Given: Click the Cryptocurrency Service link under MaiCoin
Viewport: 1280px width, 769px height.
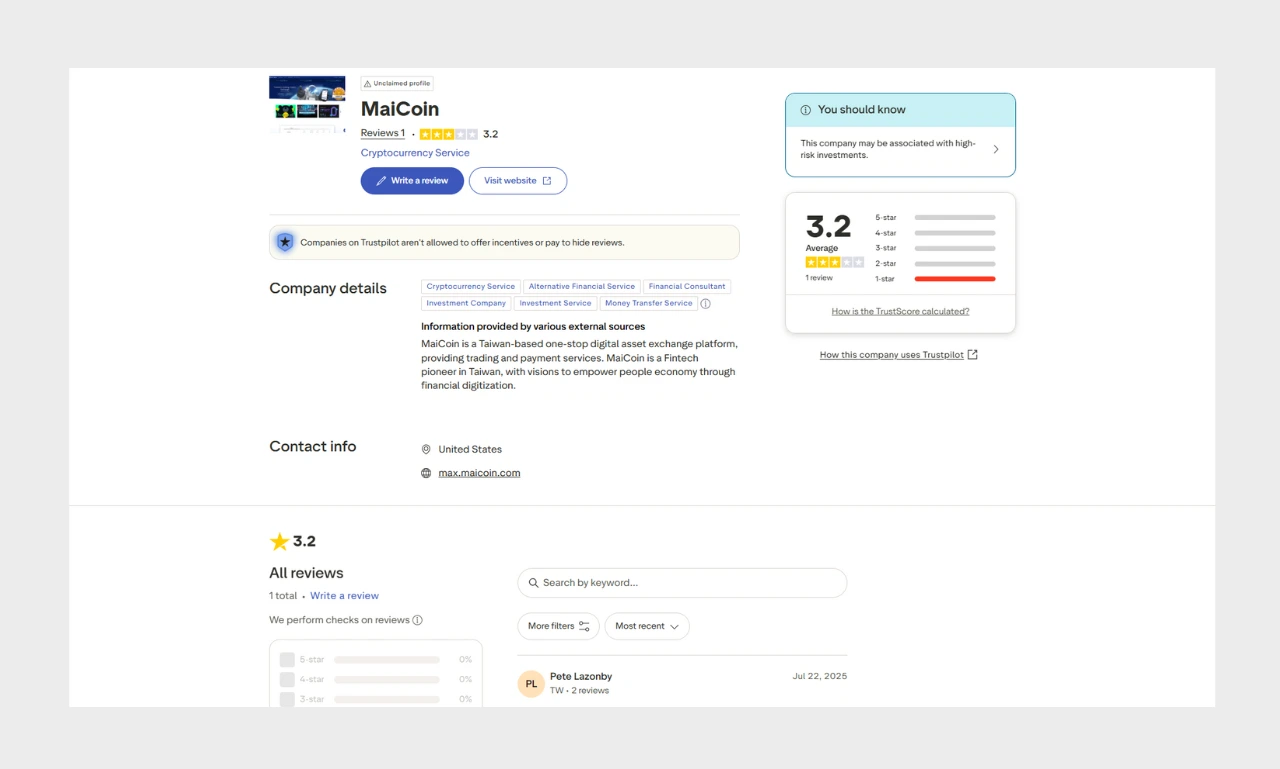Looking at the screenshot, I should pyautogui.click(x=415, y=153).
